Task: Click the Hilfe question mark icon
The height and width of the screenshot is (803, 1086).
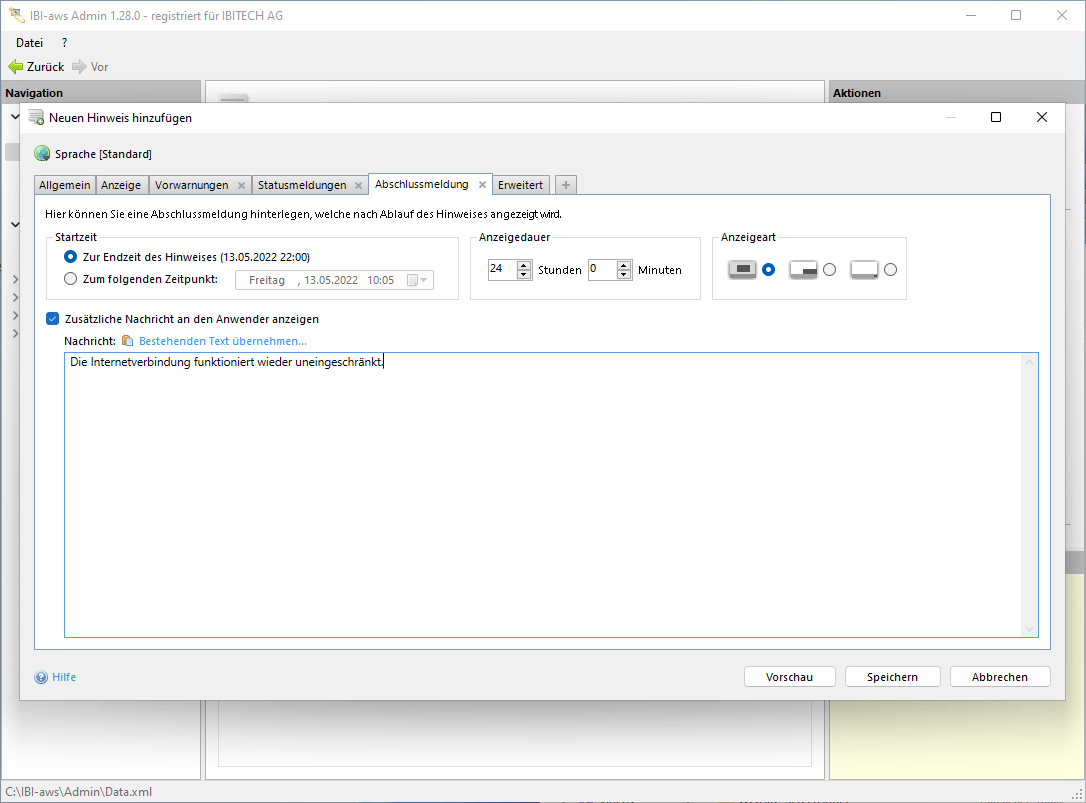Action: [x=41, y=677]
